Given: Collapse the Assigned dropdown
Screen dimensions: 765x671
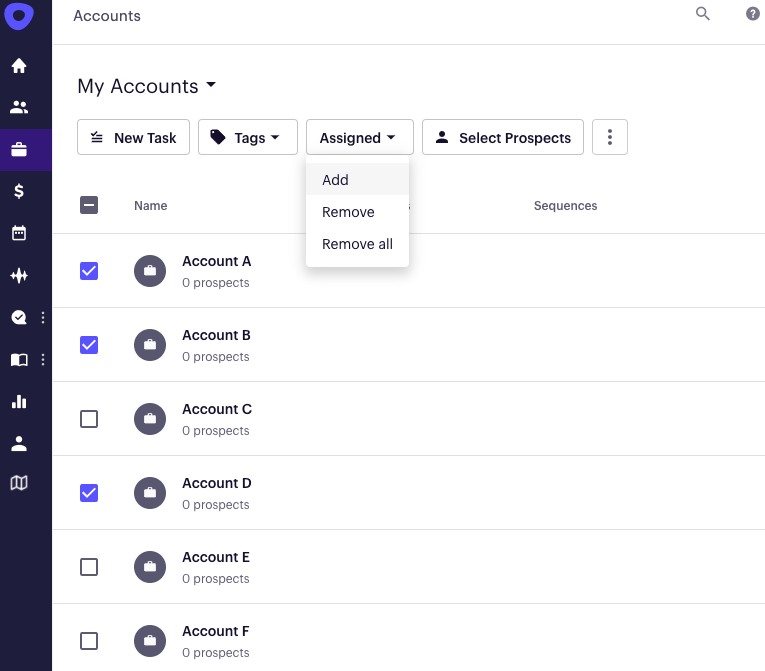Looking at the screenshot, I should (360, 137).
